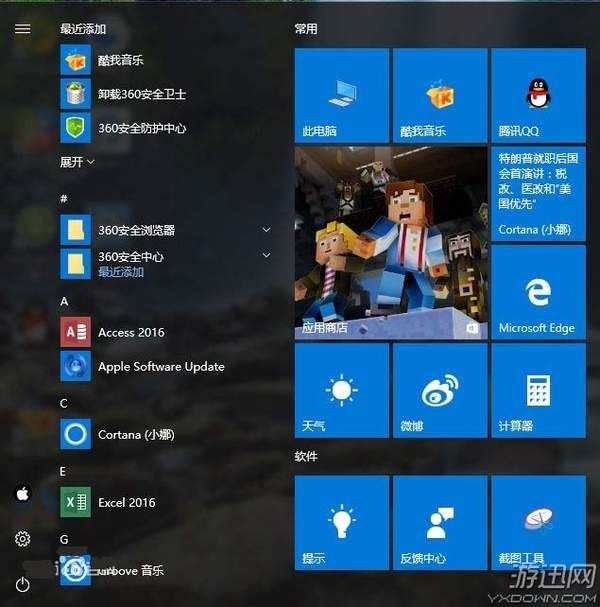This screenshot has width=600, height=607.
Task: Click the A letter group header
Action: (x=64, y=301)
